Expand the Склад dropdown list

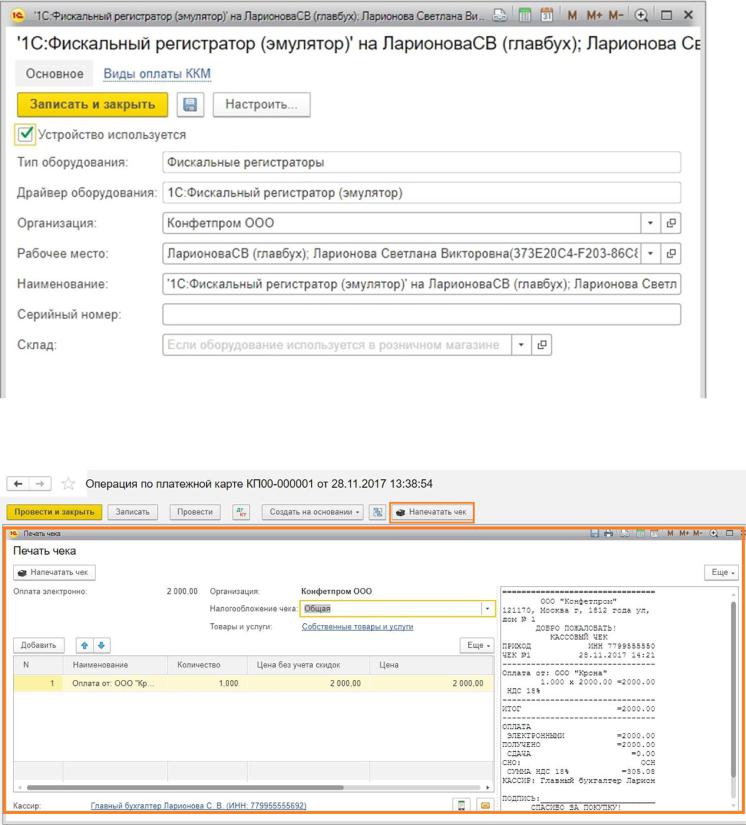520,345
